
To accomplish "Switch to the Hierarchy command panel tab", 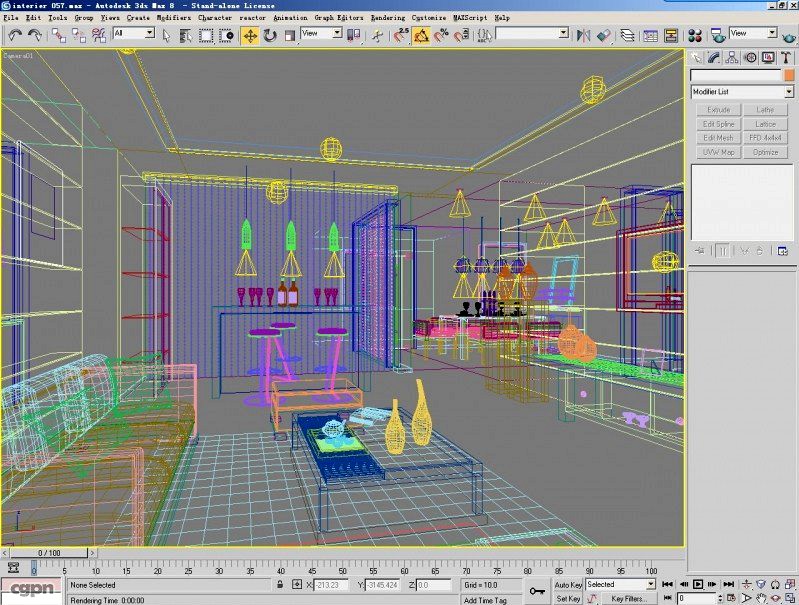I will click(732, 58).
